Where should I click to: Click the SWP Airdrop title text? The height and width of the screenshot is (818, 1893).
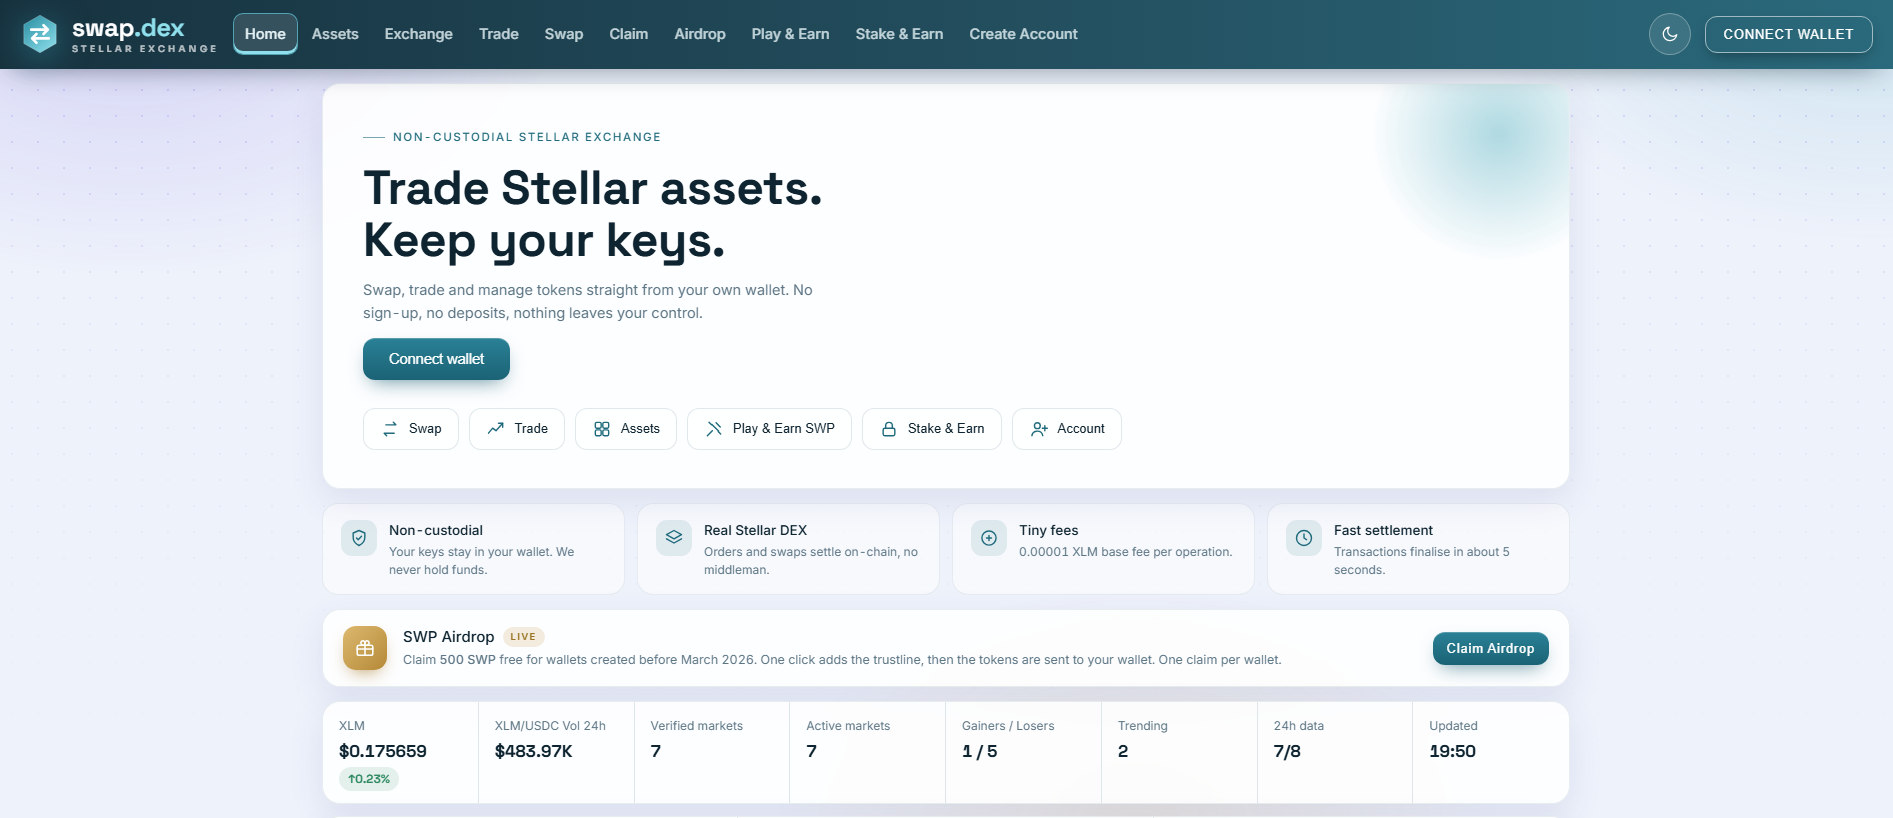pyautogui.click(x=449, y=637)
